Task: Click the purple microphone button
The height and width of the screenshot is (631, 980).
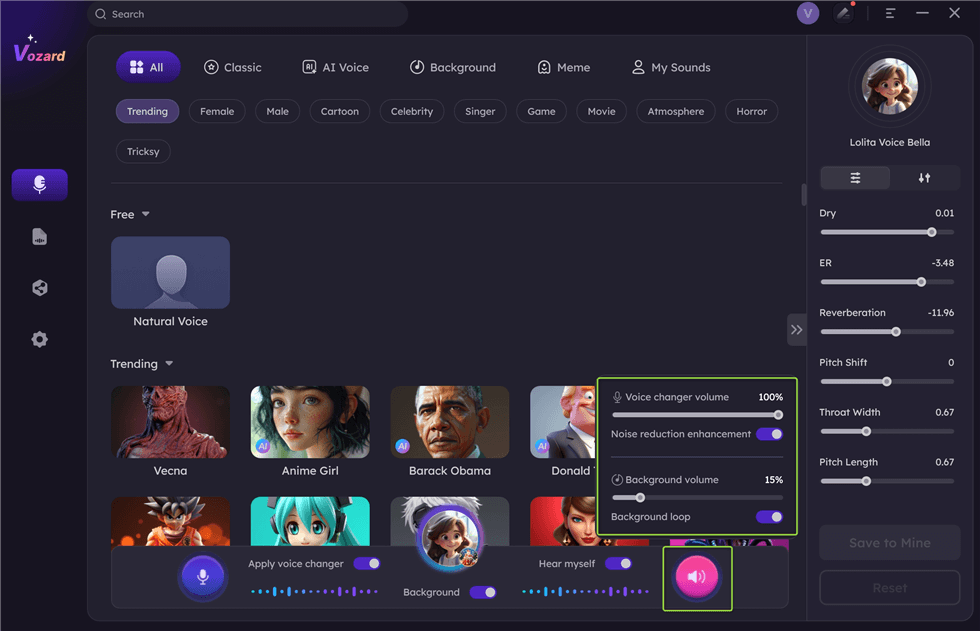Action: click(203, 577)
